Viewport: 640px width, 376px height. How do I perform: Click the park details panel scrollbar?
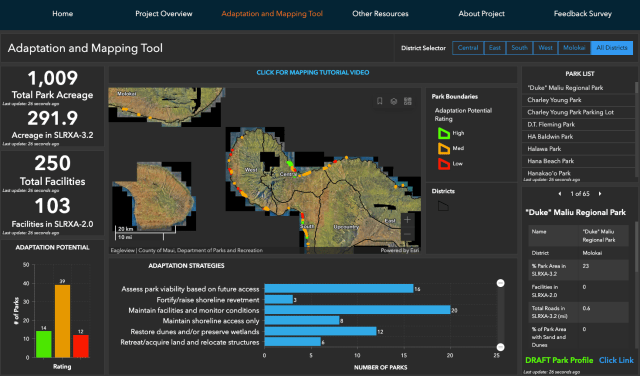(636, 247)
